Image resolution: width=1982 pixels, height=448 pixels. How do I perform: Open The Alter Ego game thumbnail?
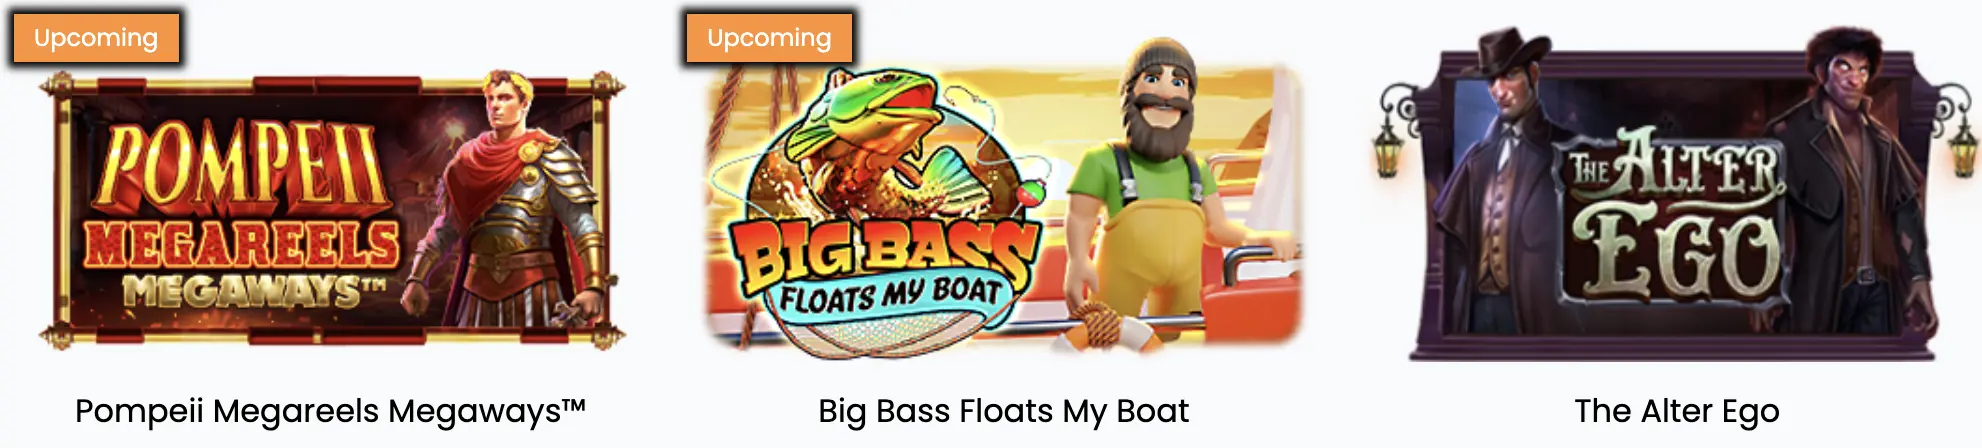pos(1676,195)
